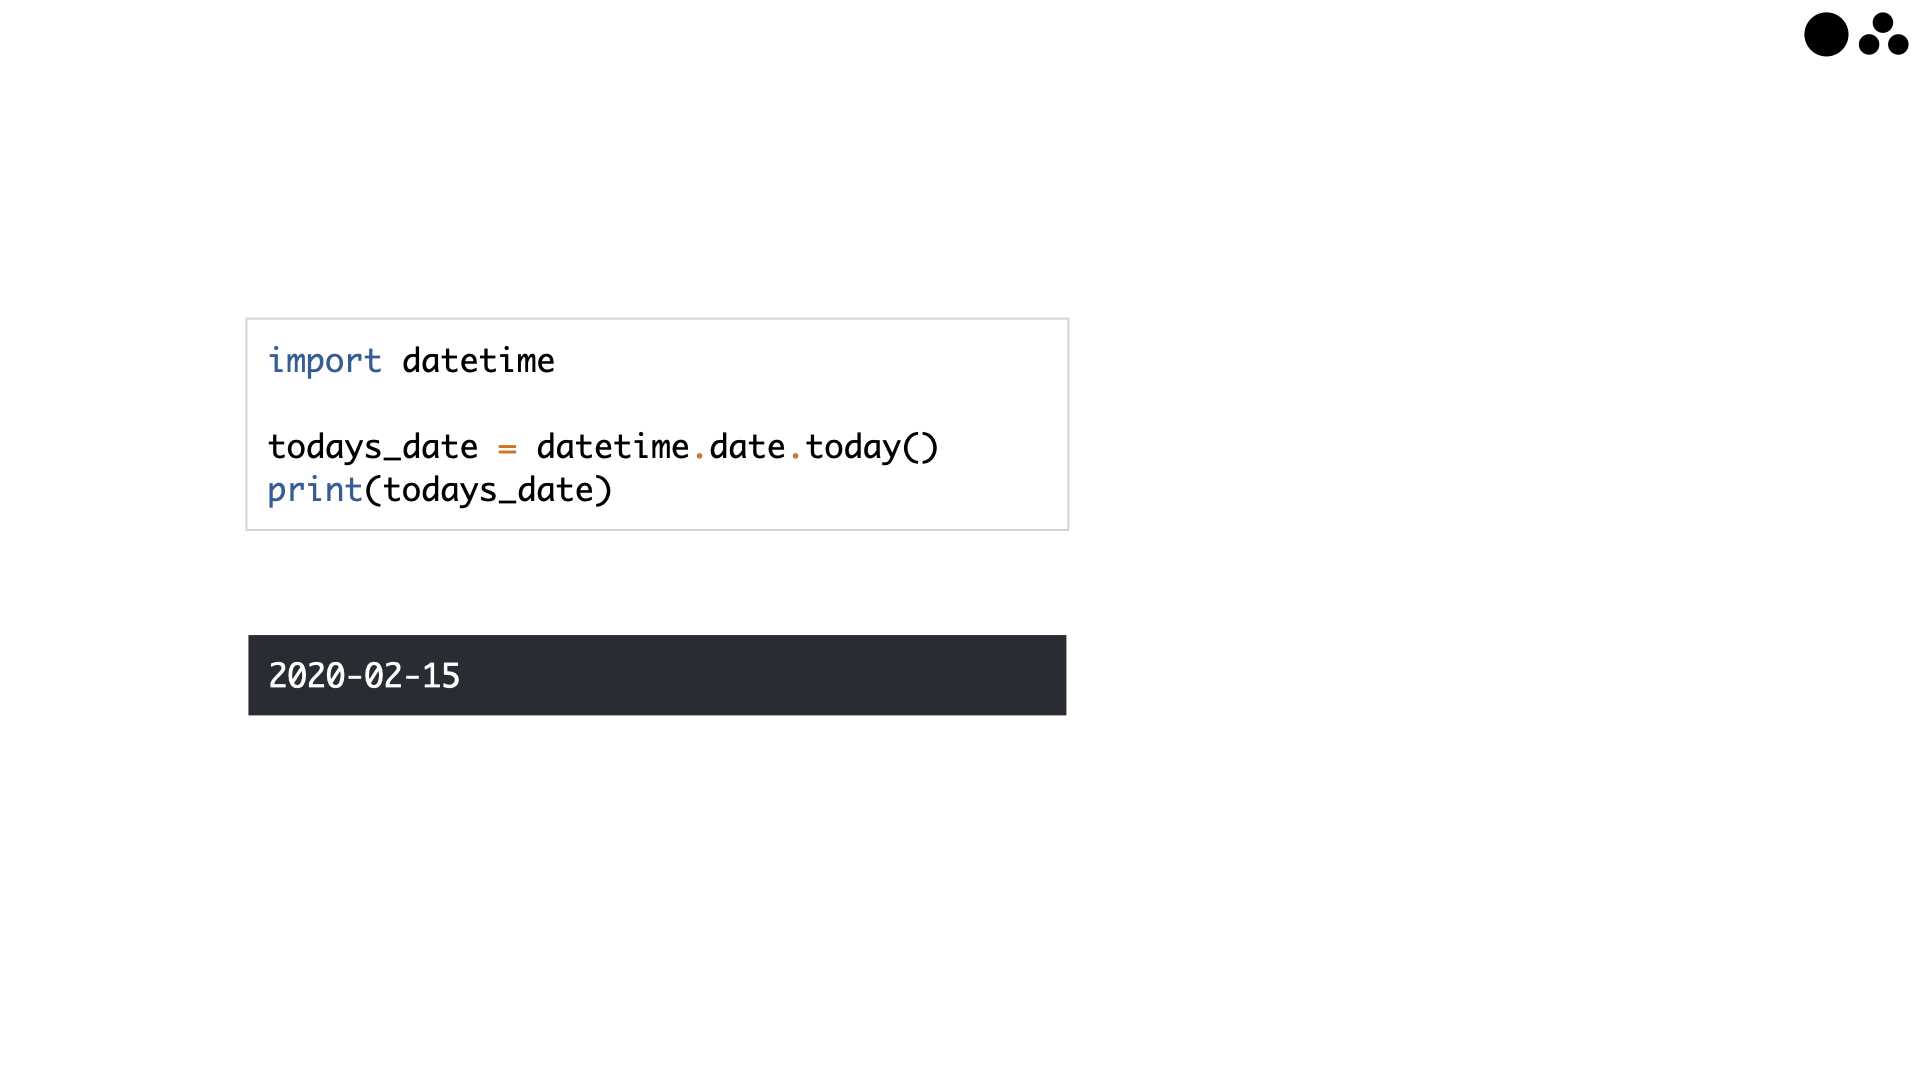Viewport: 1920px width, 1080px height.
Task: Click the orange dot before today()
Action: [x=795, y=455]
